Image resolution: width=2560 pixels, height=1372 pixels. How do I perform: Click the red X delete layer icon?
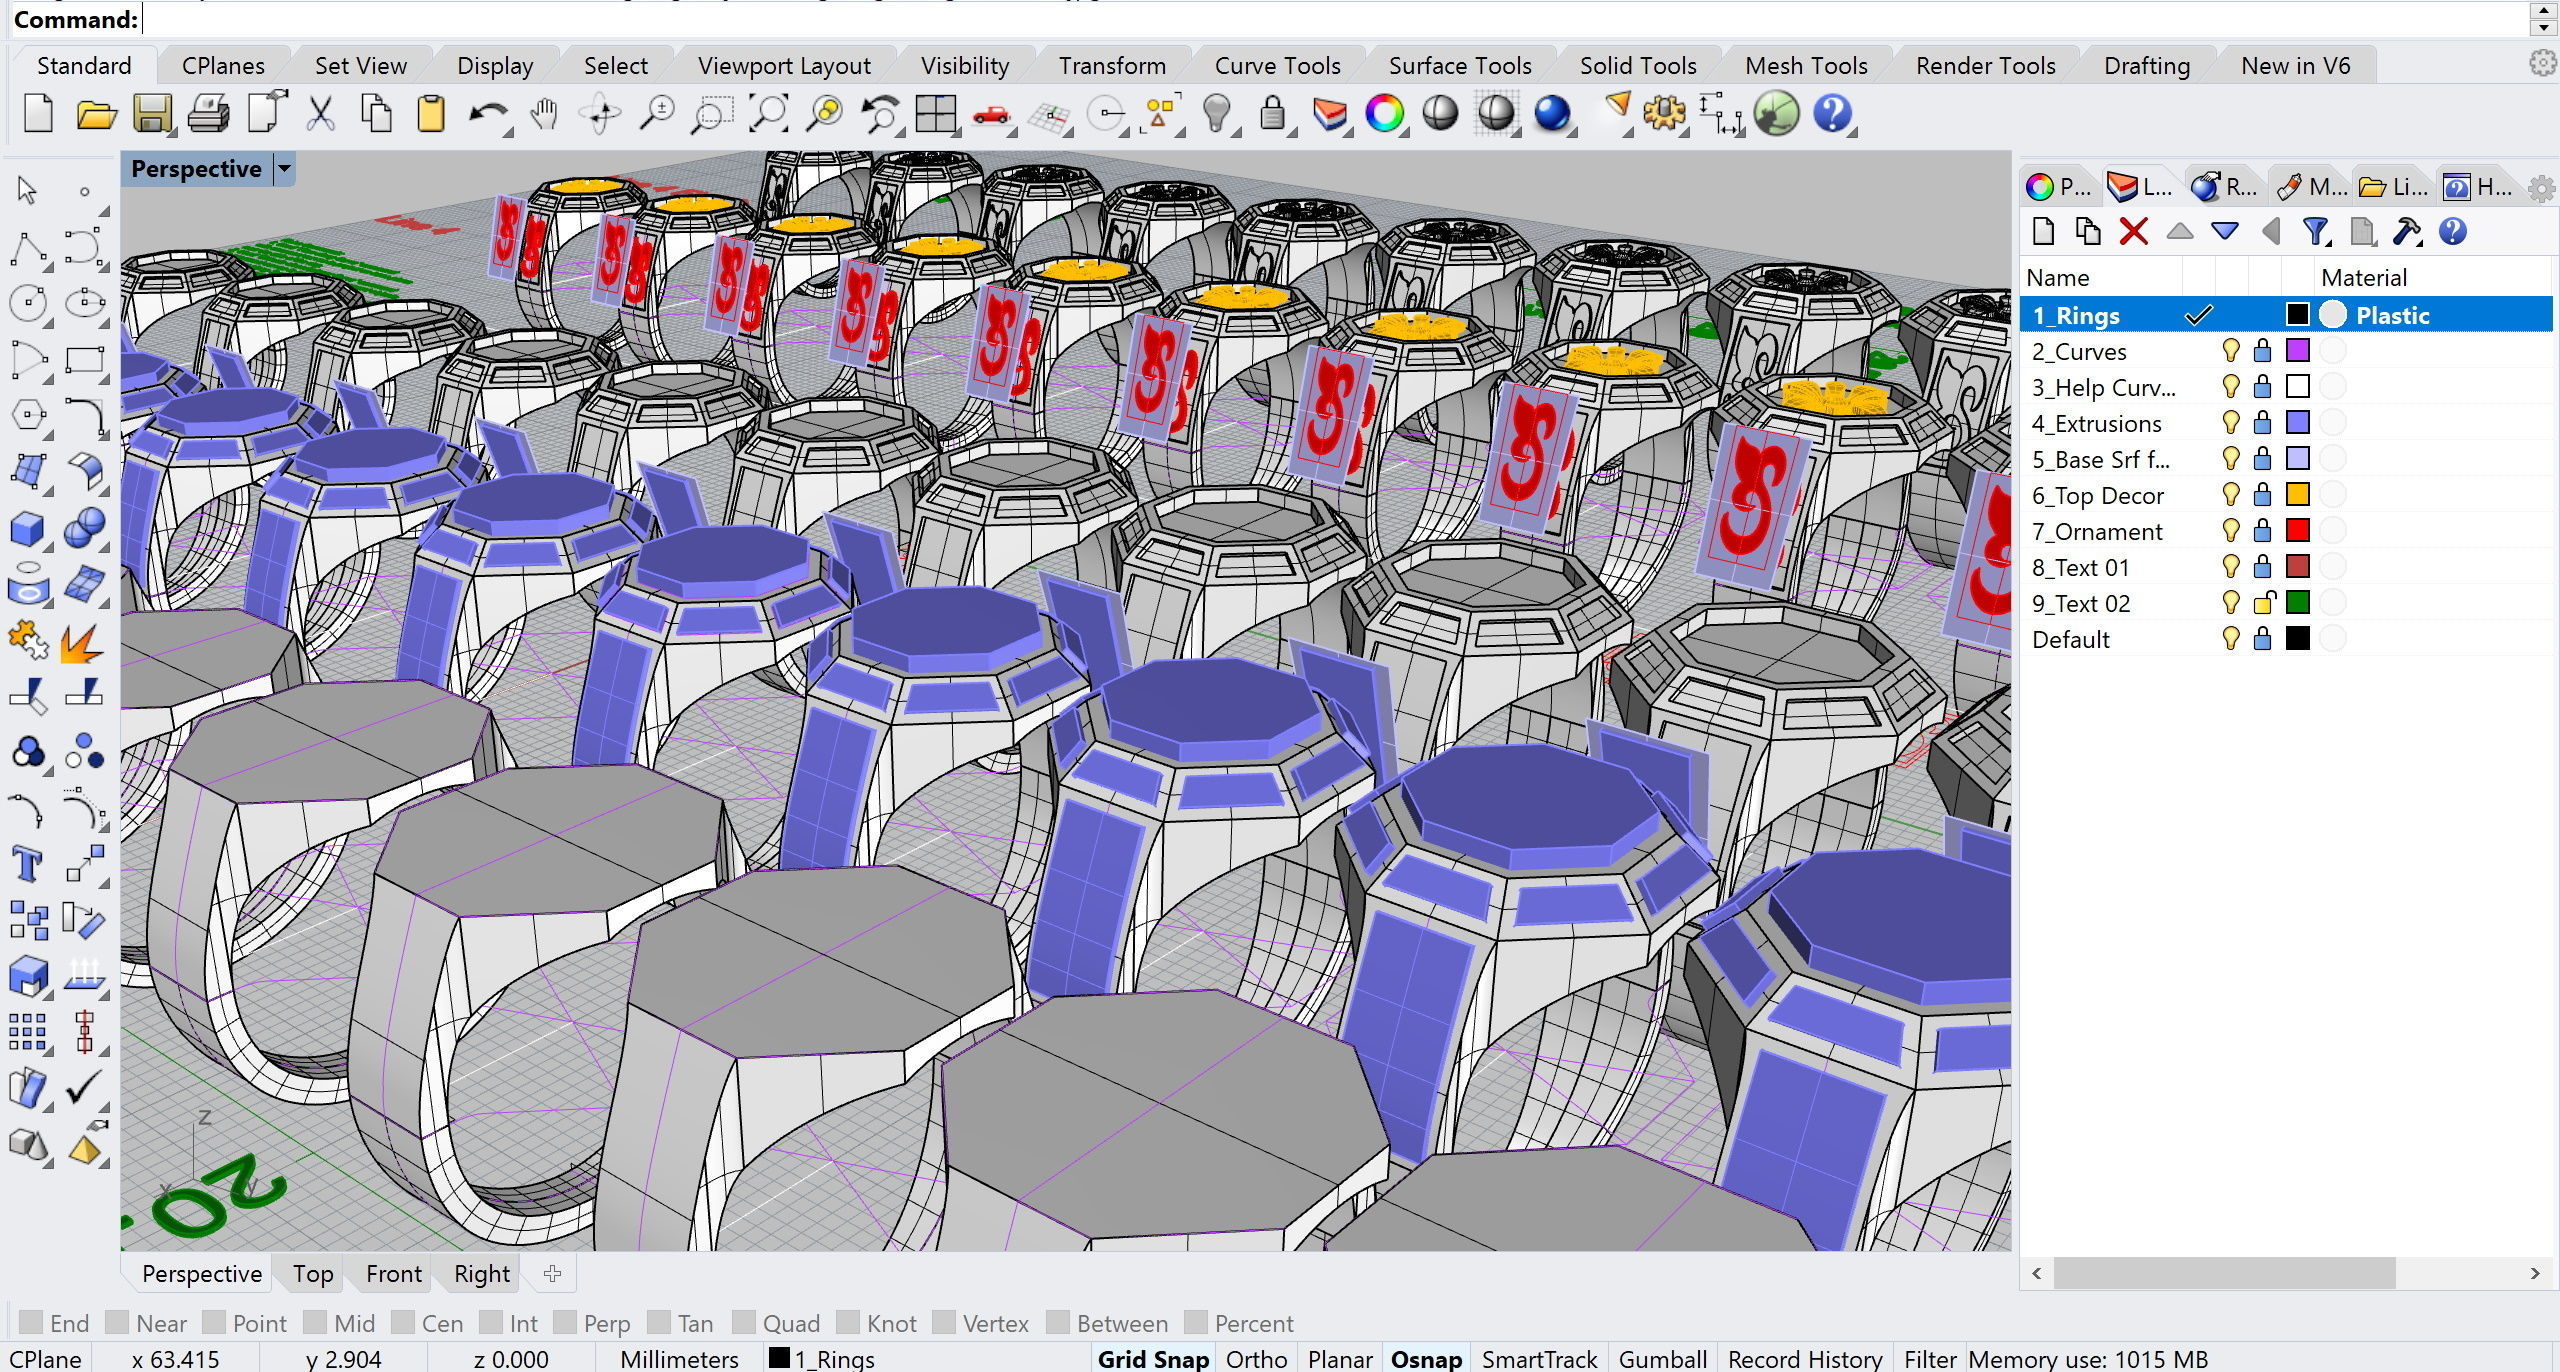pyautogui.click(x=2133, y=232)
